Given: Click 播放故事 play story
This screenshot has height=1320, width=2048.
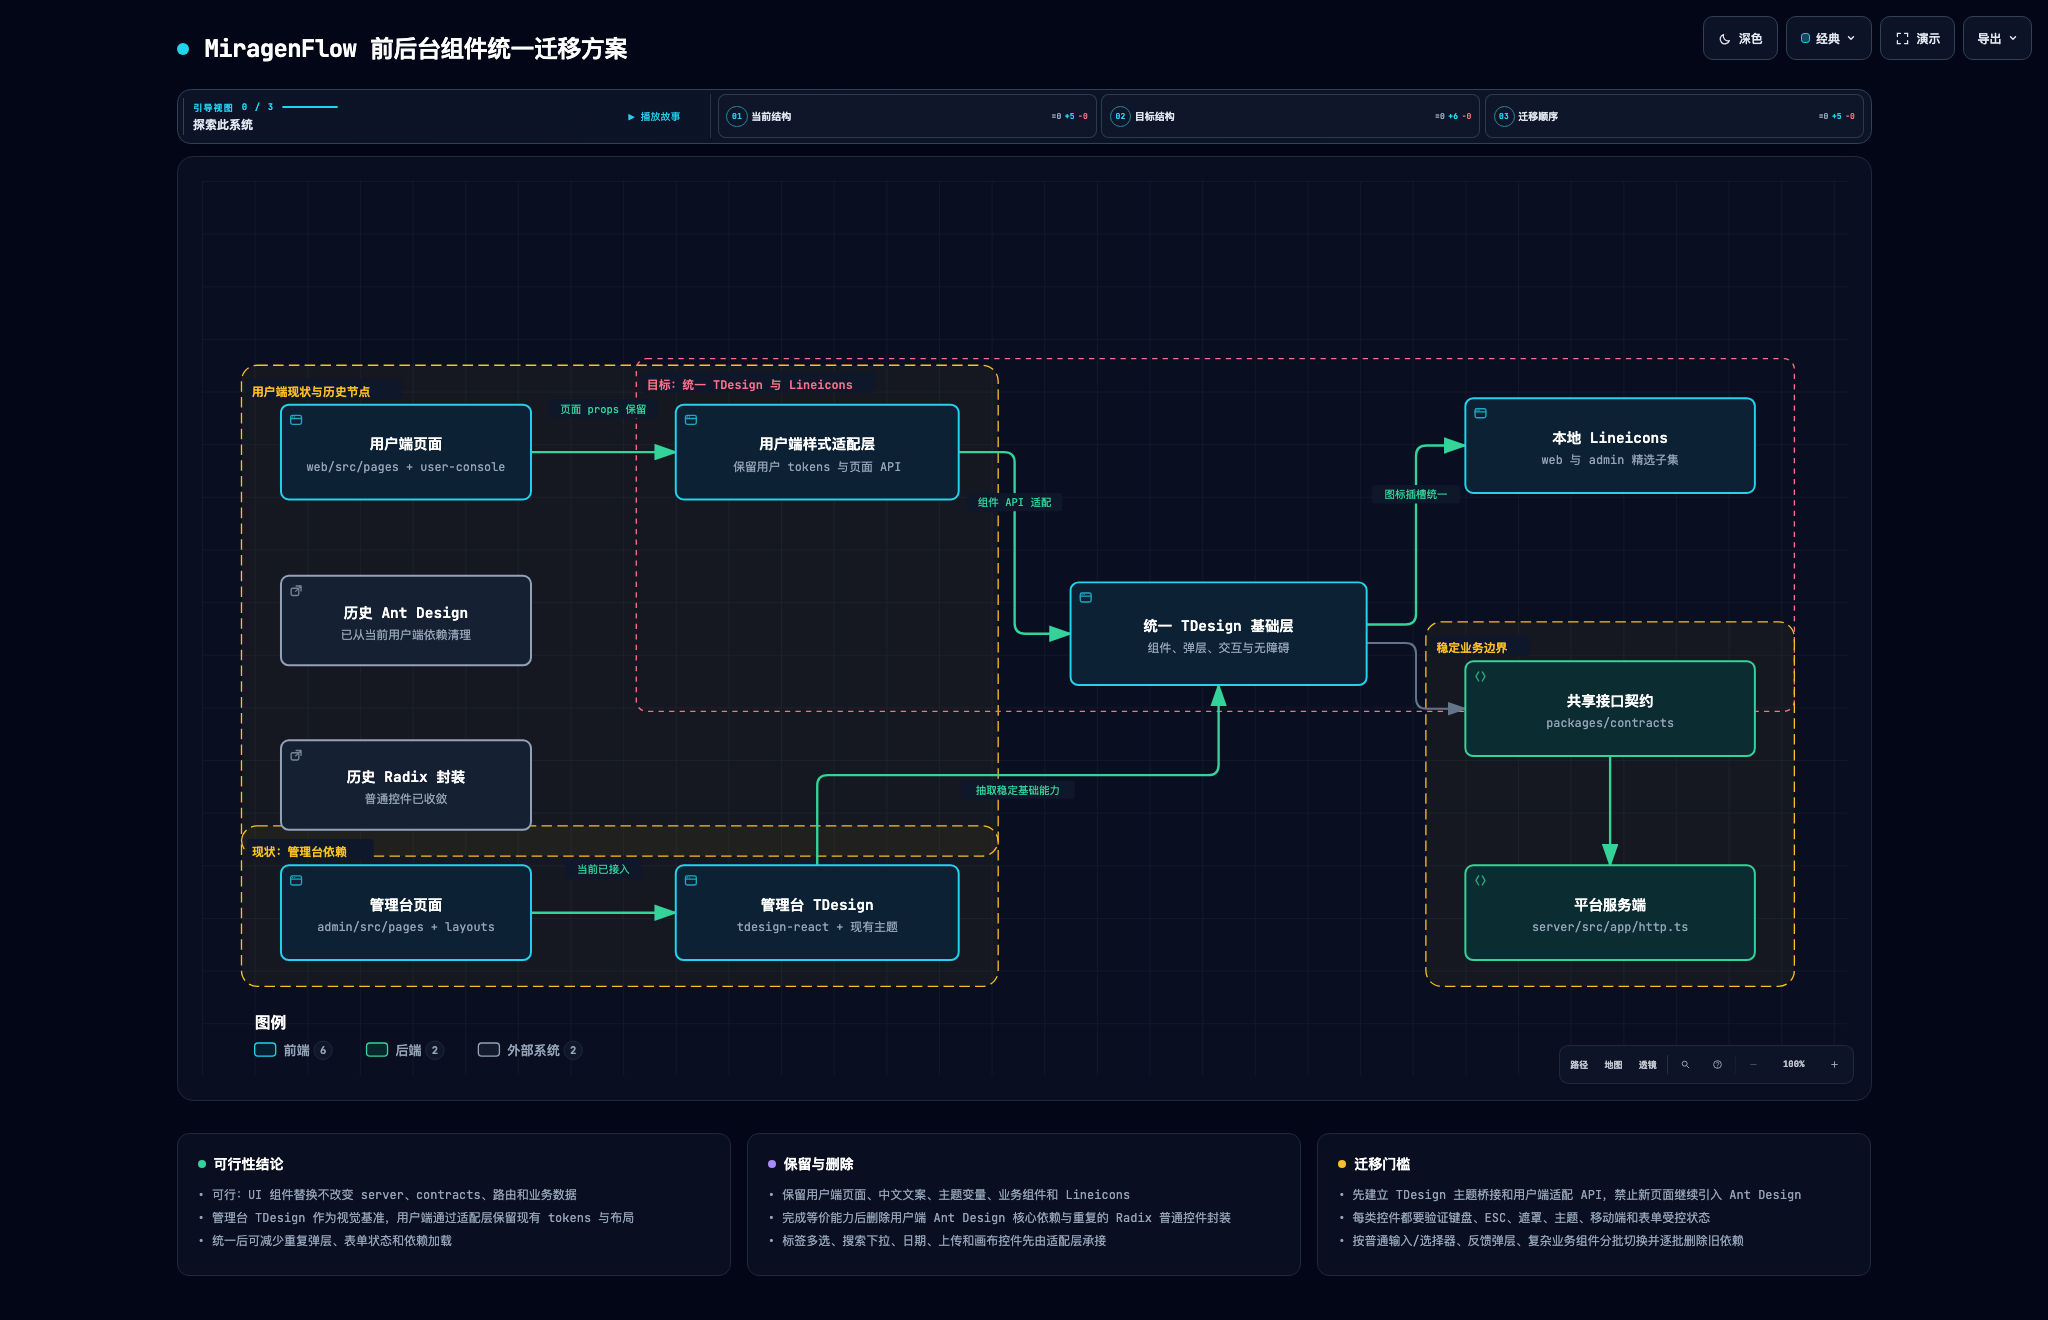Looking at the screenshot, I should (x=654, y=117).
